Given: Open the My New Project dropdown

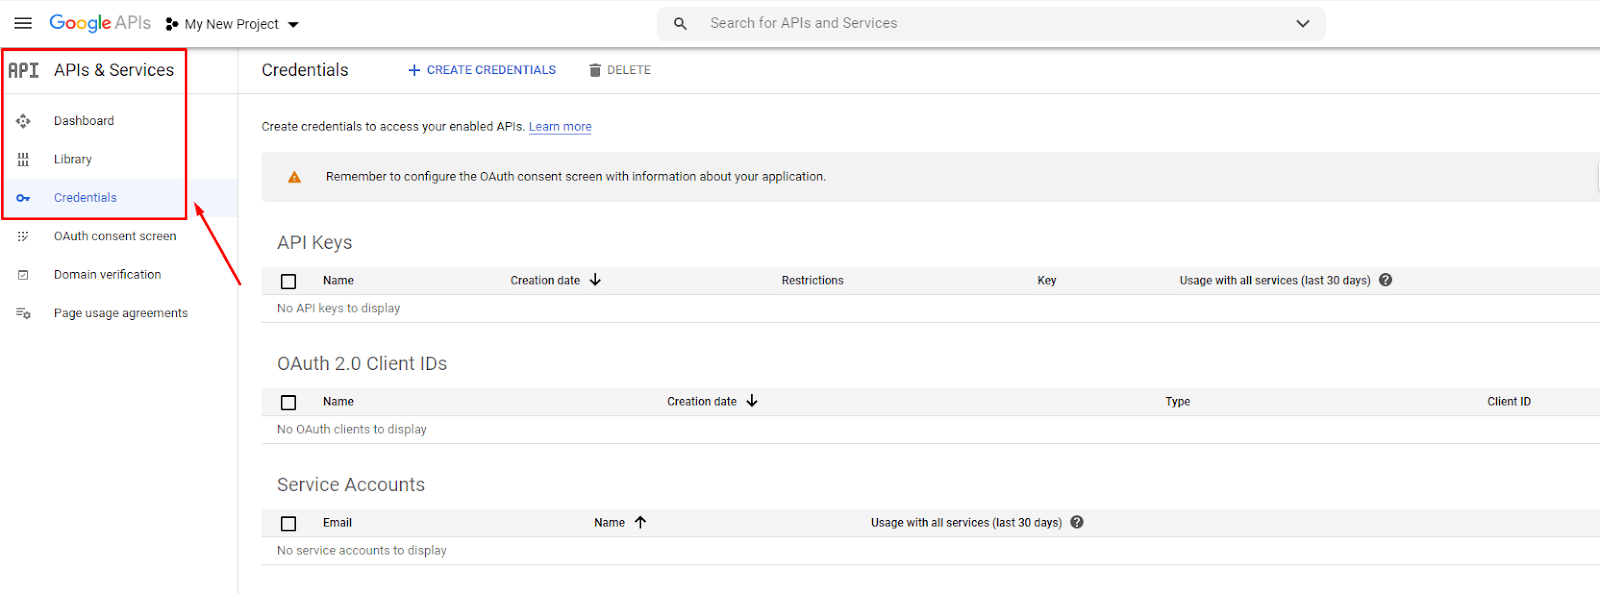Looking at the screenshot, I should (x=233, y=24).
